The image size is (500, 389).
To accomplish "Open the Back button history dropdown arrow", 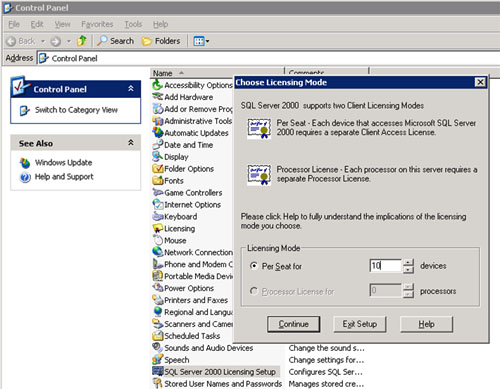I will click(43, 41).
